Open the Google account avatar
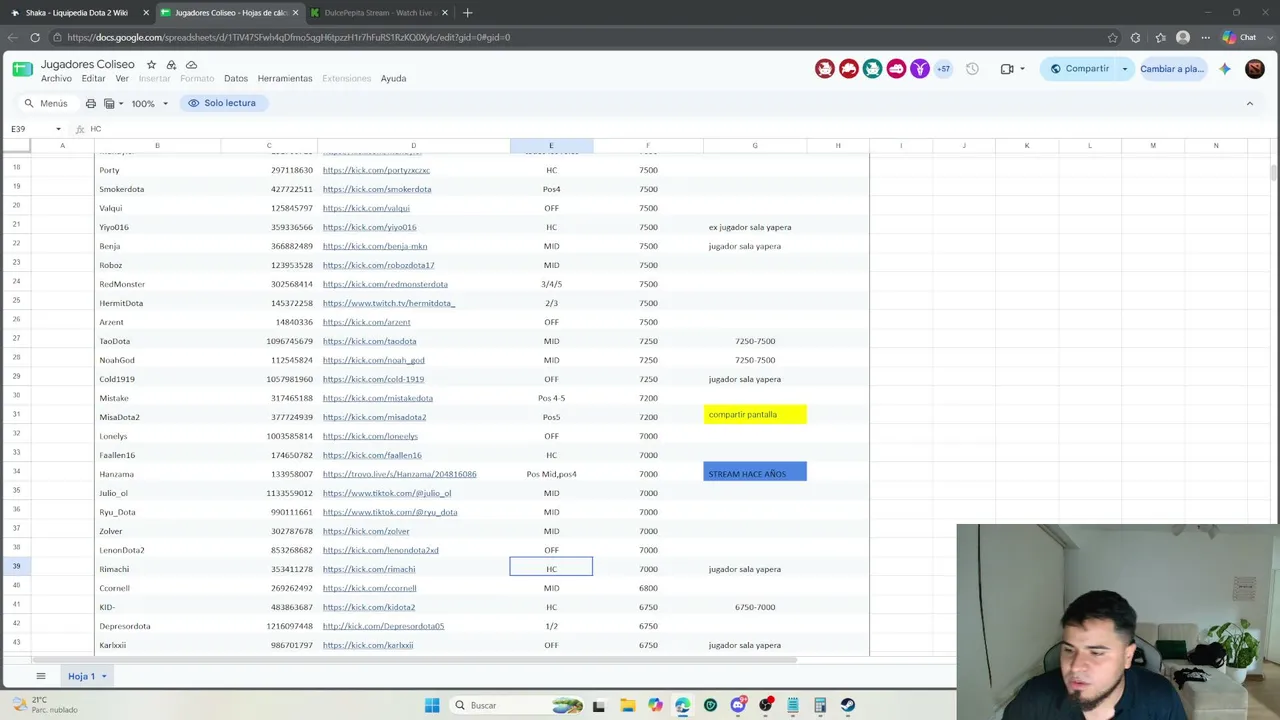Screen dimensions: 1280x720 [x=1255, y=69]
